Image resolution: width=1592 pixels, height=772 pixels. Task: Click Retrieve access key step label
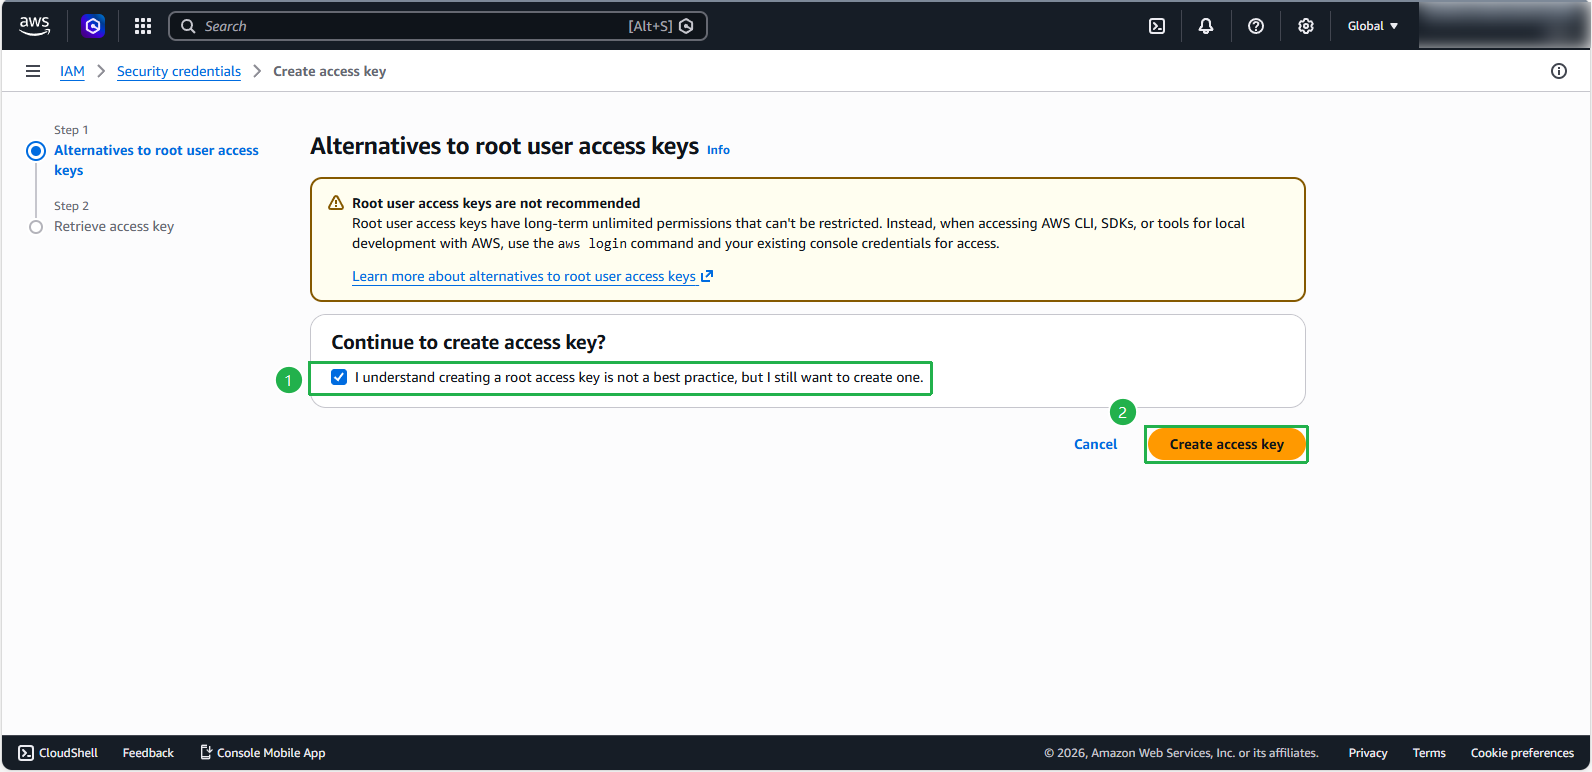pos(114,226)
